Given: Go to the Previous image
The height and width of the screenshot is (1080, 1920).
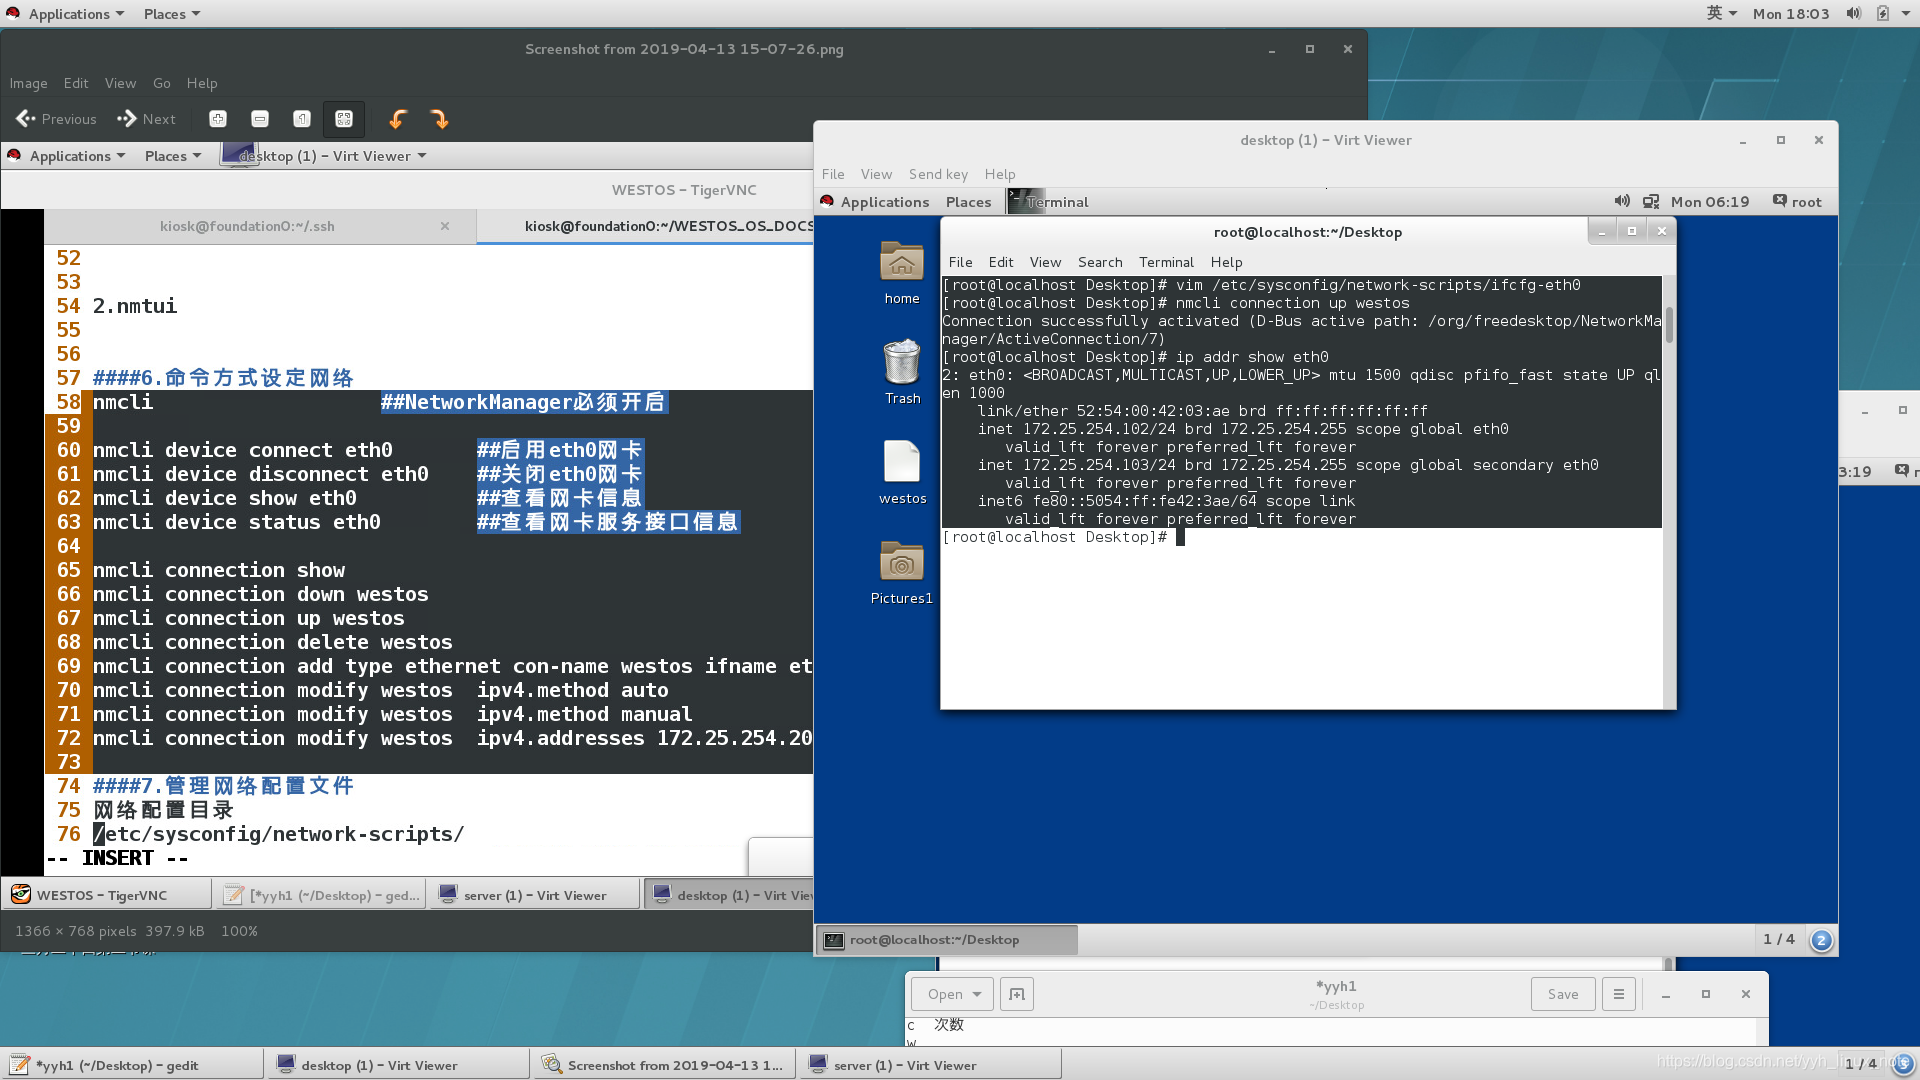Looking at the screenshot, I should click(x=57, y=119).
